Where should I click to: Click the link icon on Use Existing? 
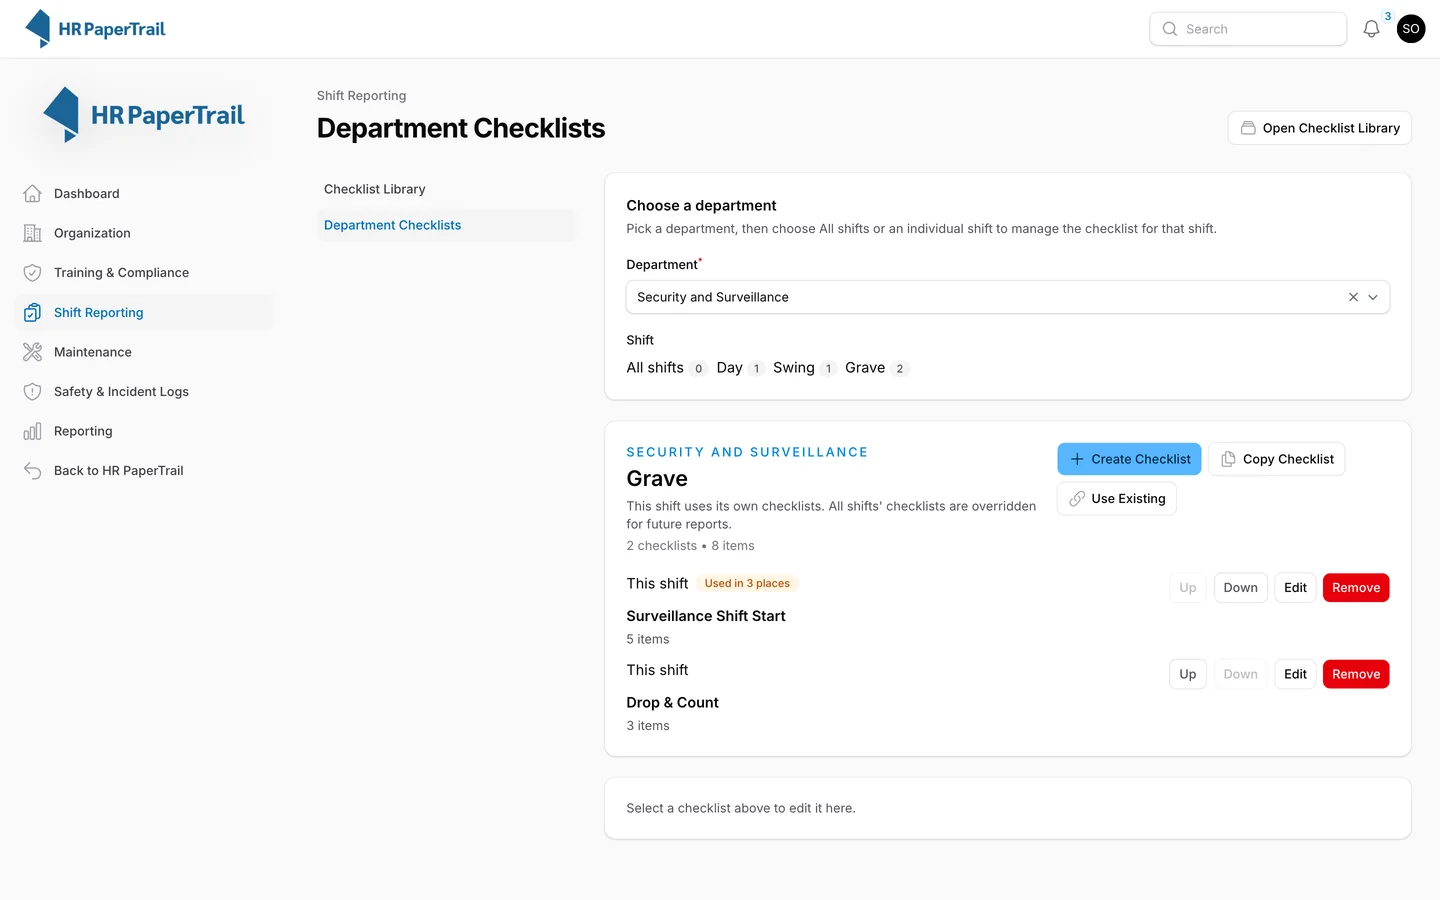point(1077,498)
